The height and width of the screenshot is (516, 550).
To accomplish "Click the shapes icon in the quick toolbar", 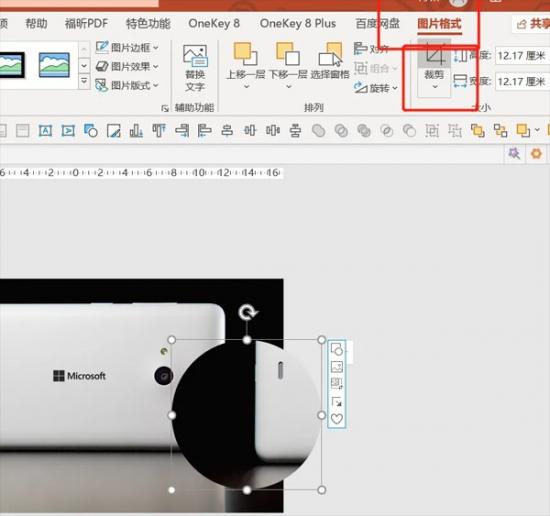I will click(x=91, y=131).
